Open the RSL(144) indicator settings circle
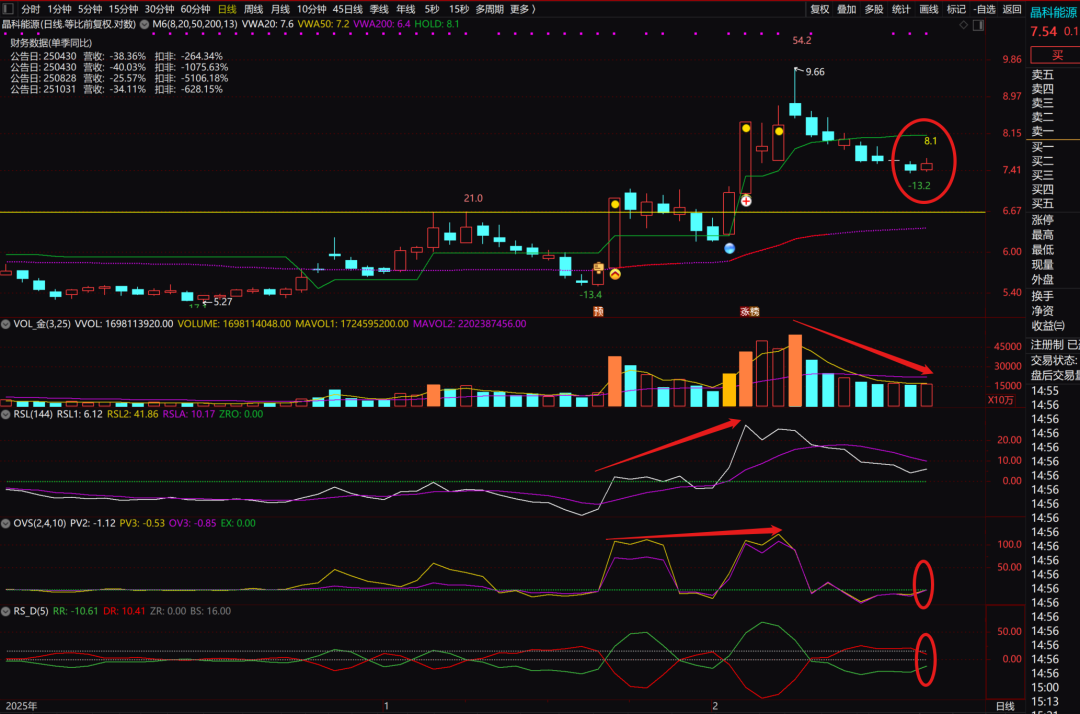This screenshot has height=714, width=1080. coord(6,414)
